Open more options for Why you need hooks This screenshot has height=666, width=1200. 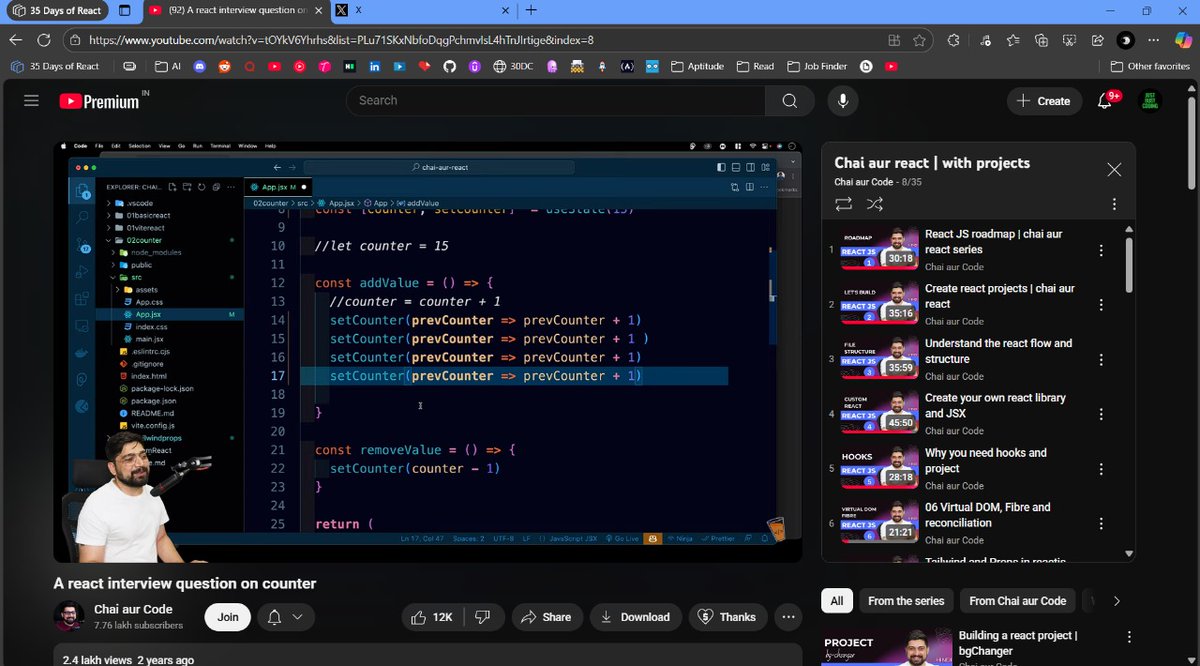(x=1101, y=468)
